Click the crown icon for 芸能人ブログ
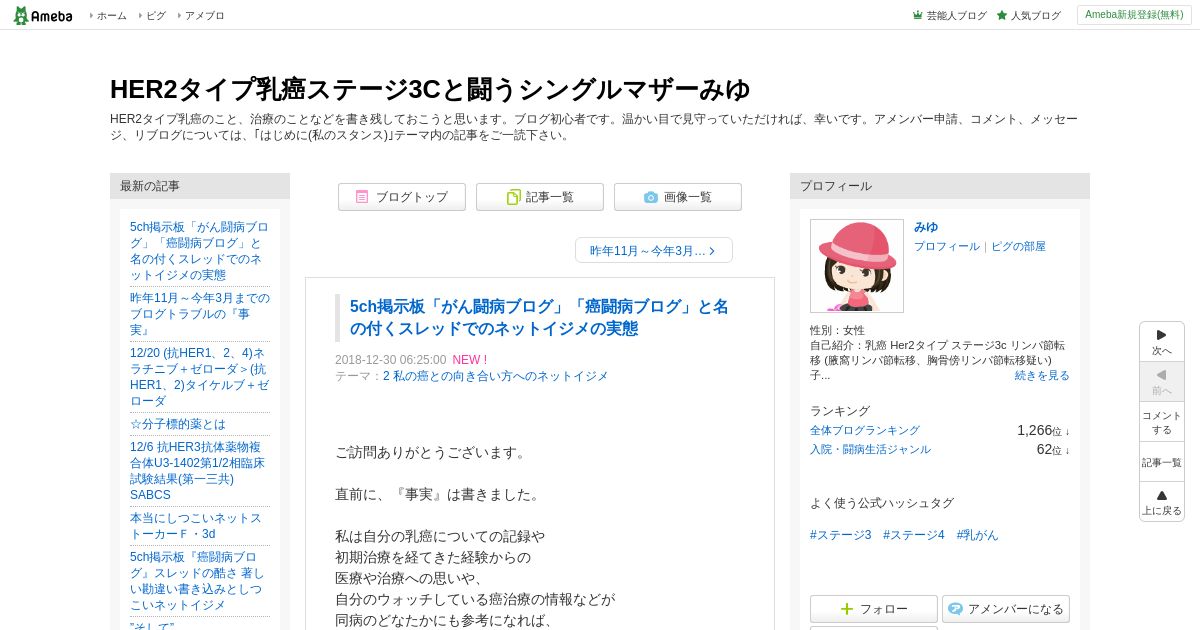 (x=918, y=15)
